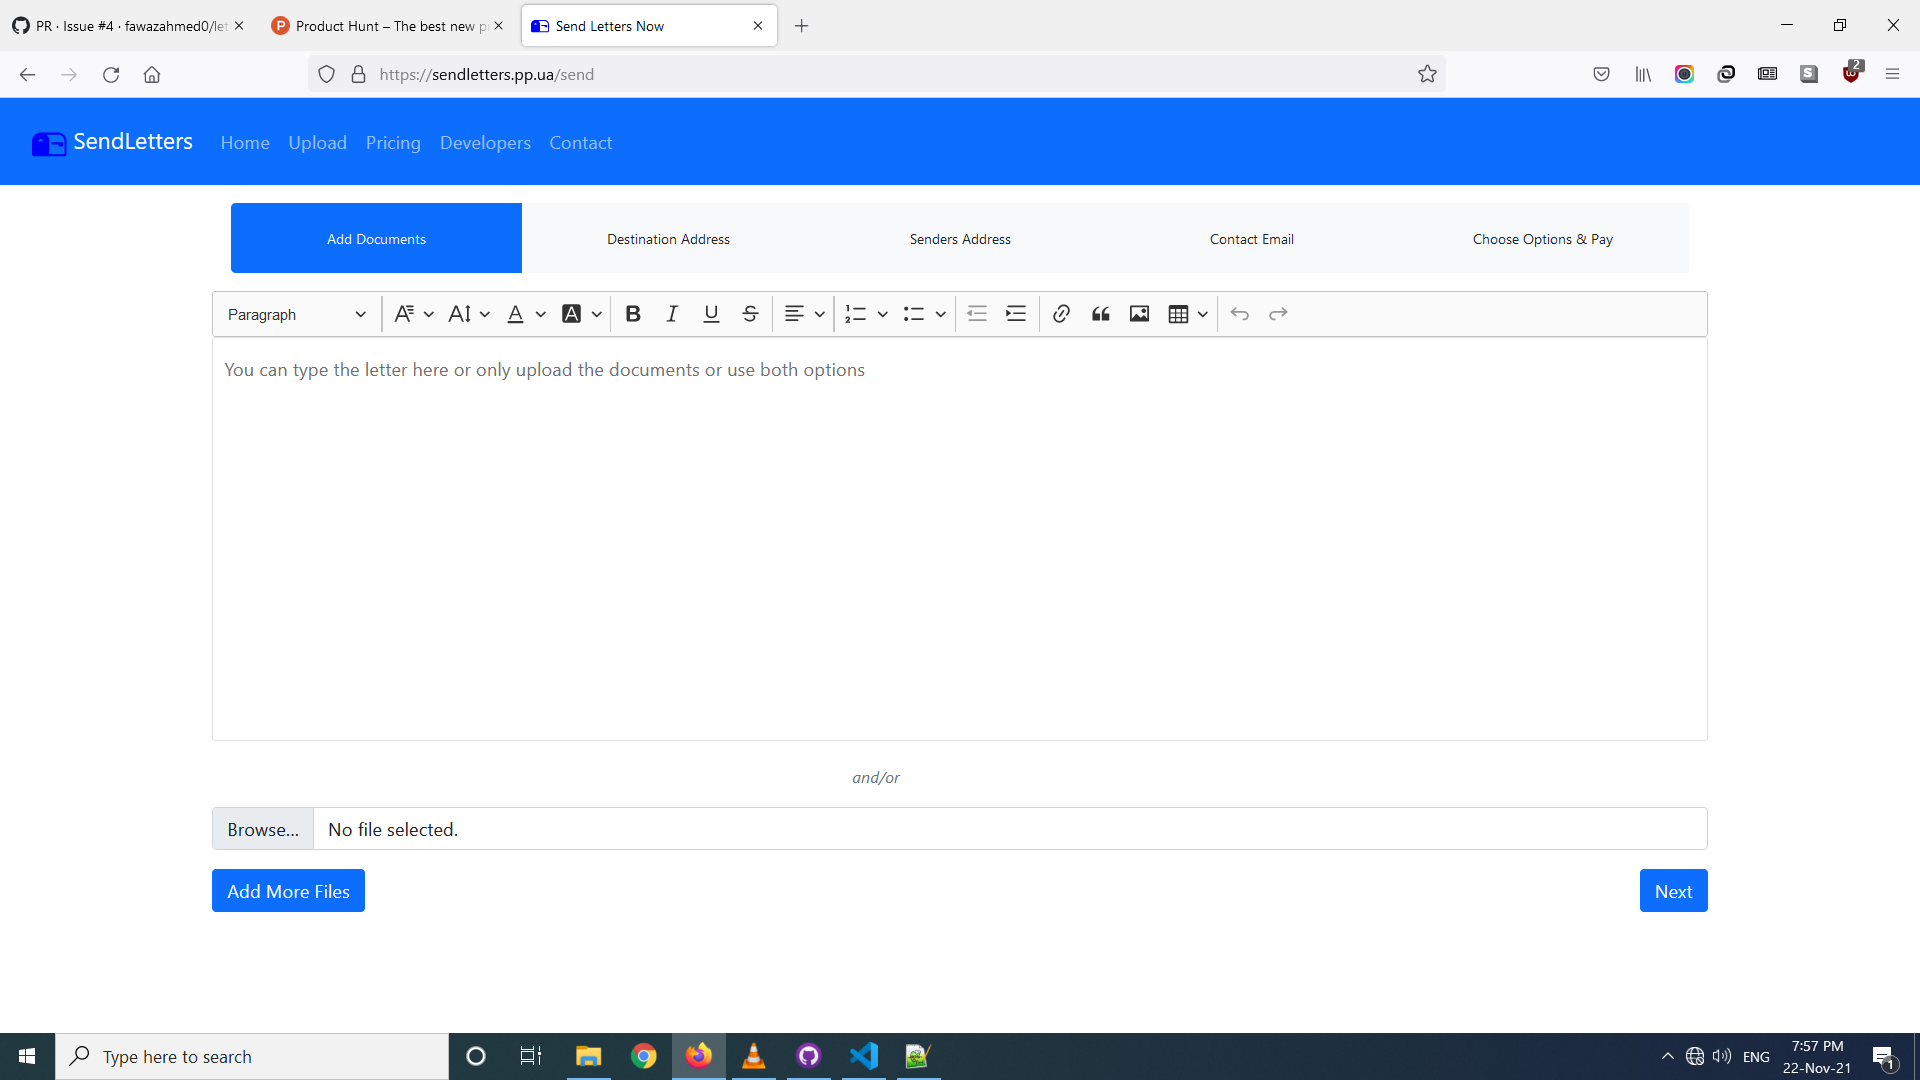Click the Next button
The height and width of the screenshot is (1080, 1920).
pyautogui.click(x=1673, y=891)
